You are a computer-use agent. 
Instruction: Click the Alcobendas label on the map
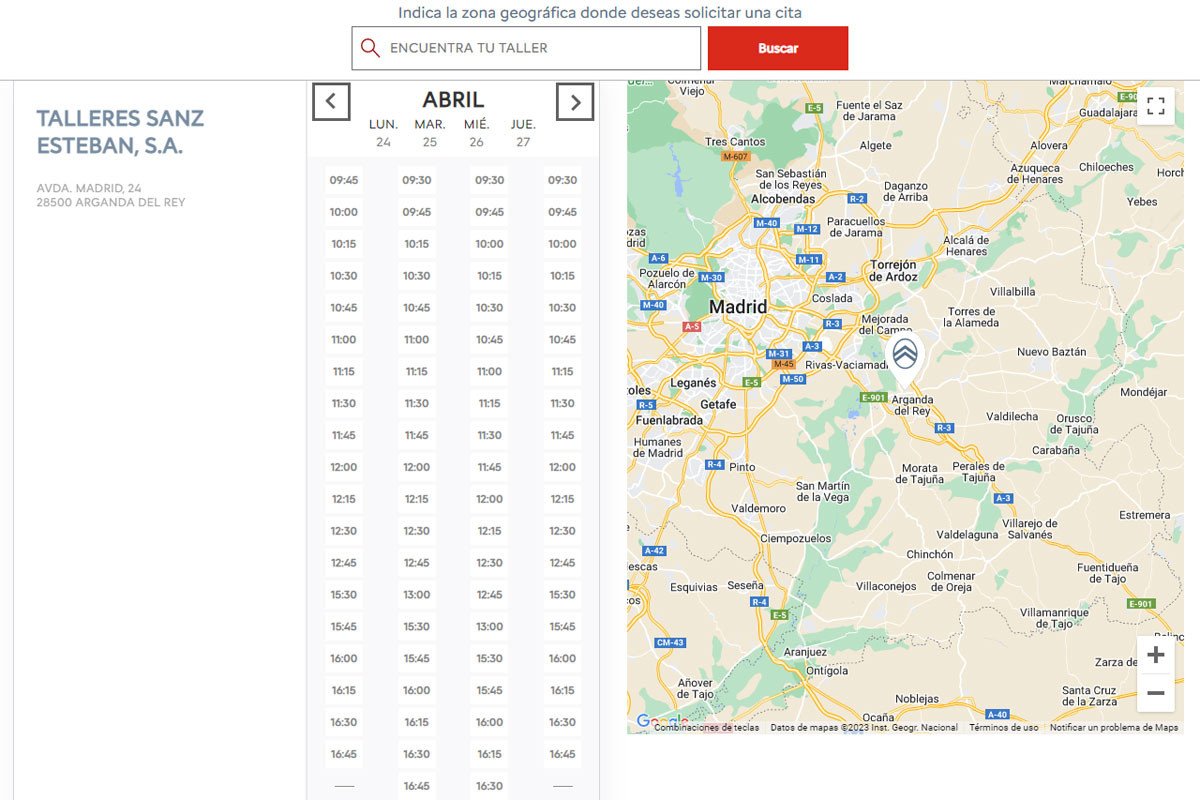pos(783,198)
